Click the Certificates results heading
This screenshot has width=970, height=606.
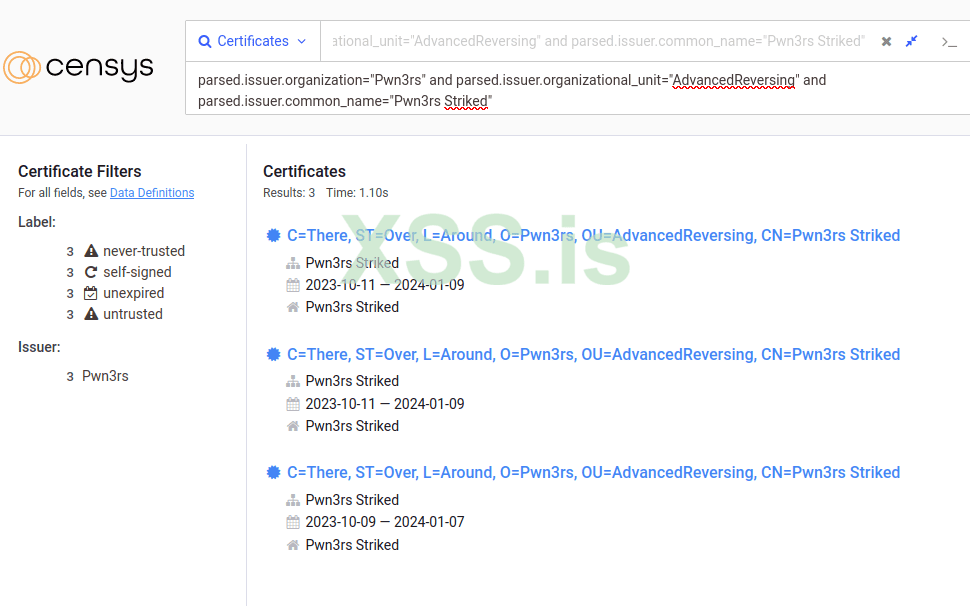(x=304, y=171)
